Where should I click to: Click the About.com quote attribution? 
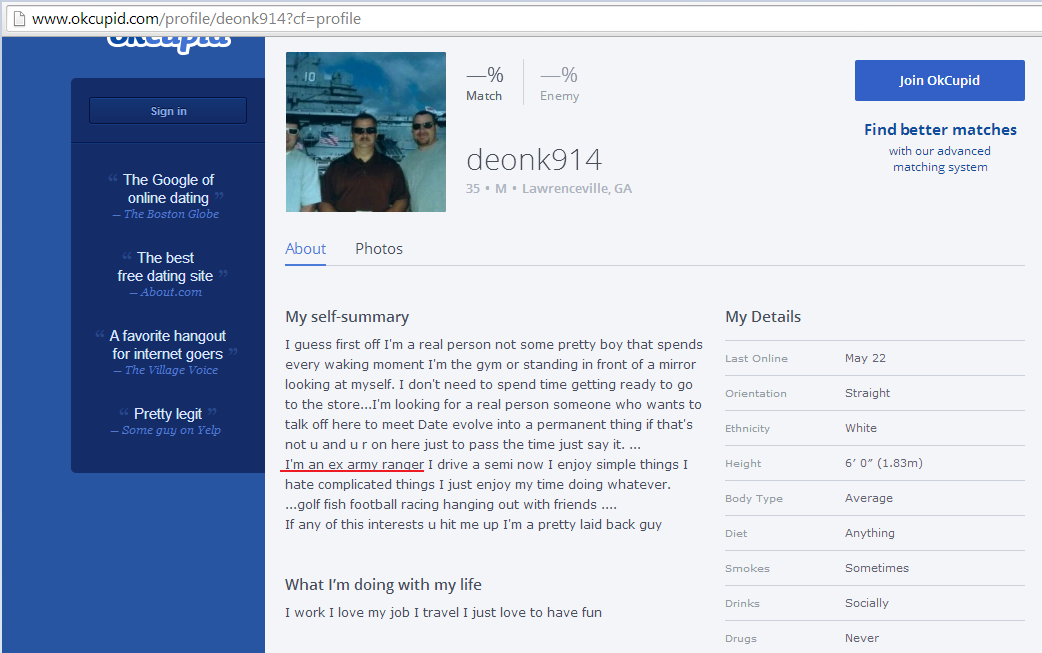coord(171,292)
